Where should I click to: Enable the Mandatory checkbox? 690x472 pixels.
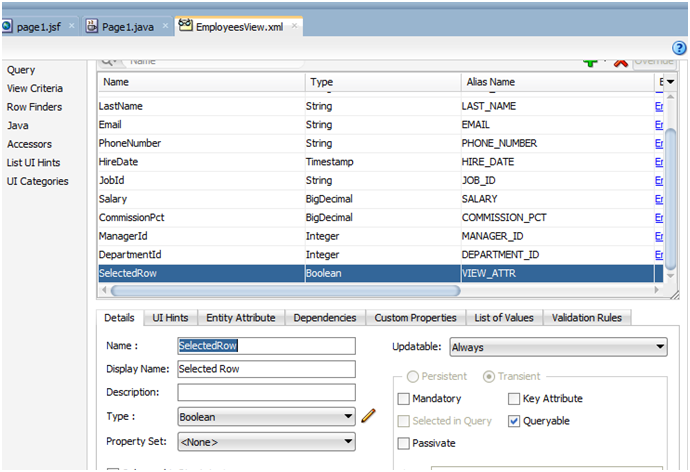coord(403,399)
